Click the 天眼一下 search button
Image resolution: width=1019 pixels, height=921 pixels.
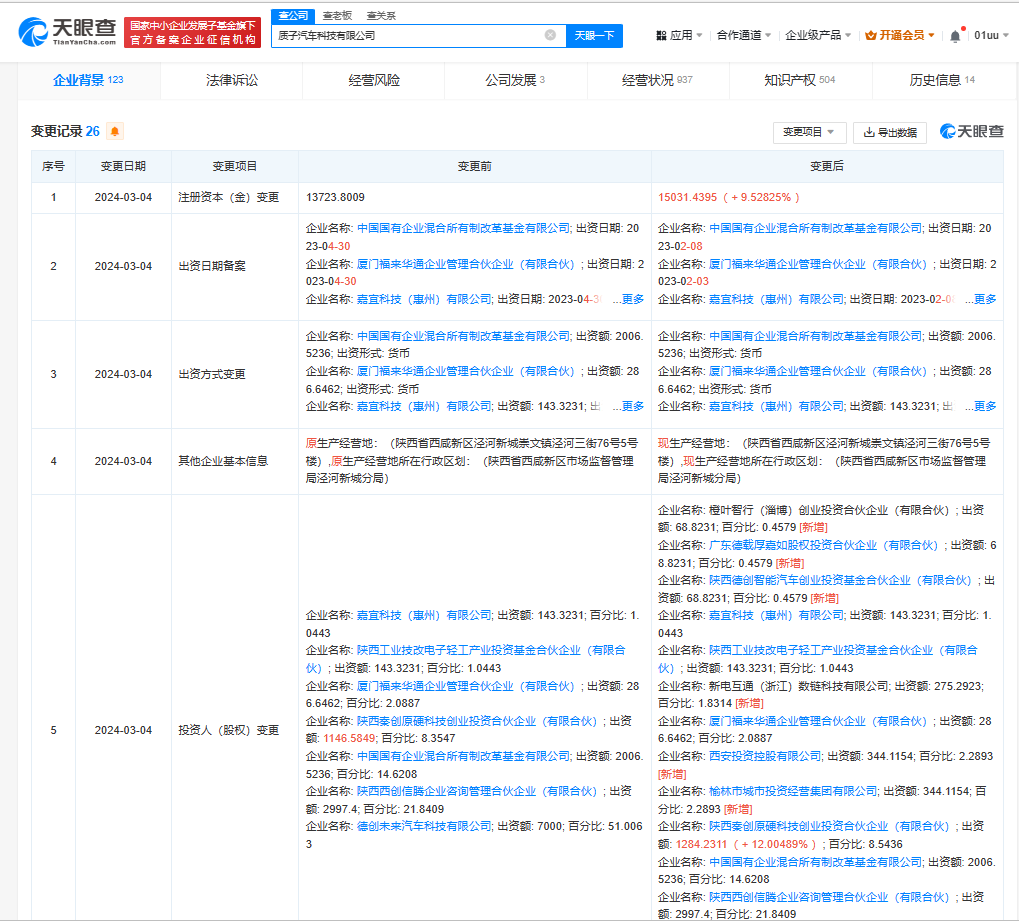[594, 36]
